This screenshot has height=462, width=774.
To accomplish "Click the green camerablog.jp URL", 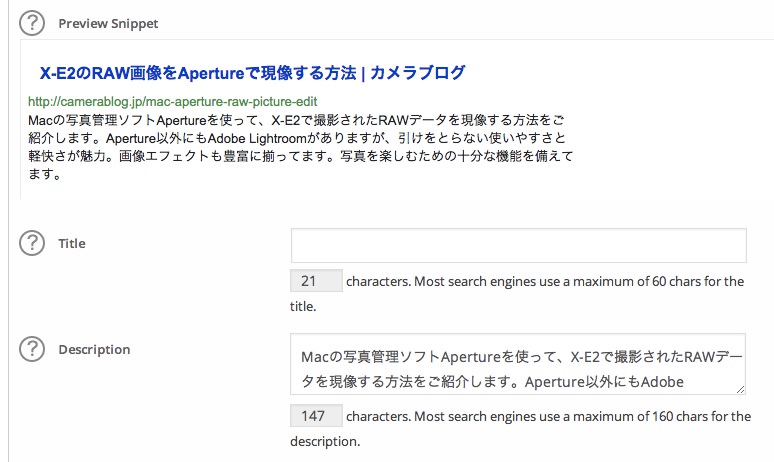I will pyautogui.click(x=172, y=102).
